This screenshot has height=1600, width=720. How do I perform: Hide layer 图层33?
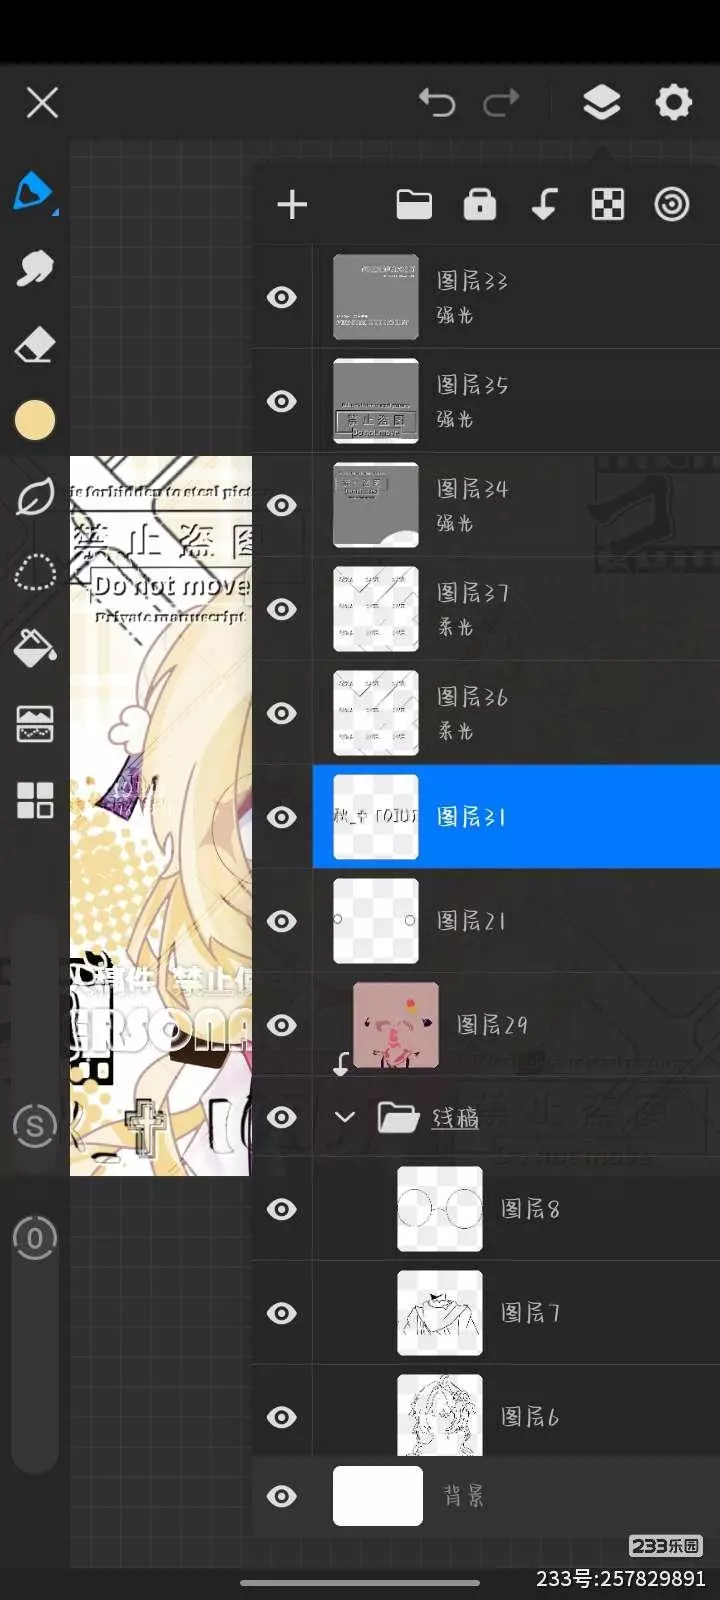click(282, 297)
